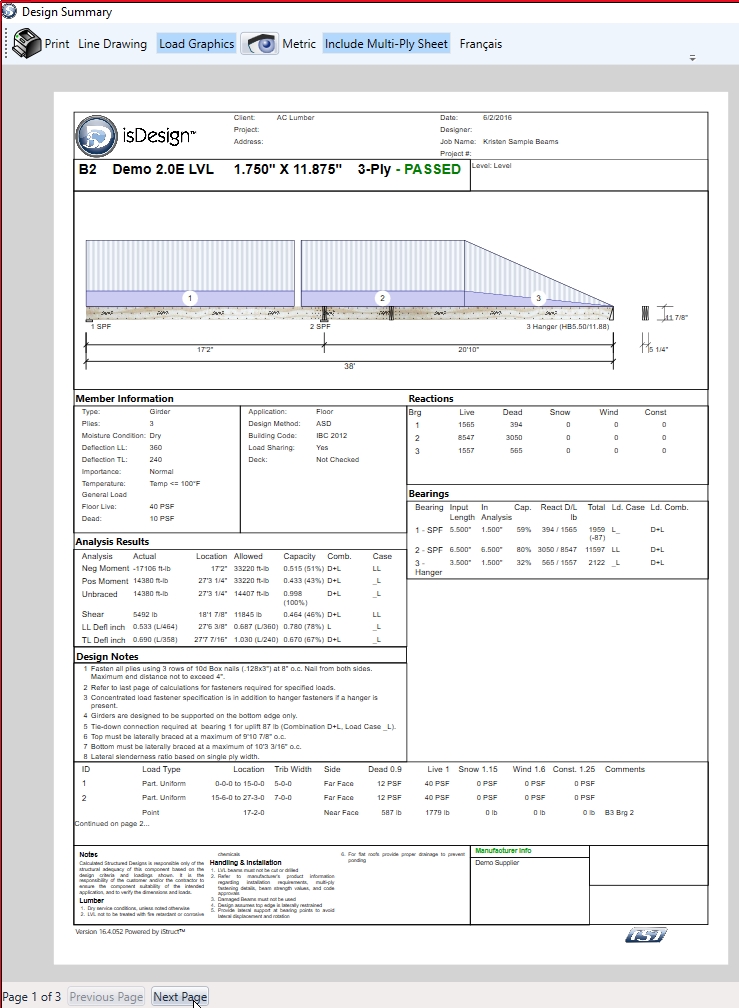Click the PASSED status text
Image resolution: width=739 pixels, height=1008 pixels.
(432, 169)
